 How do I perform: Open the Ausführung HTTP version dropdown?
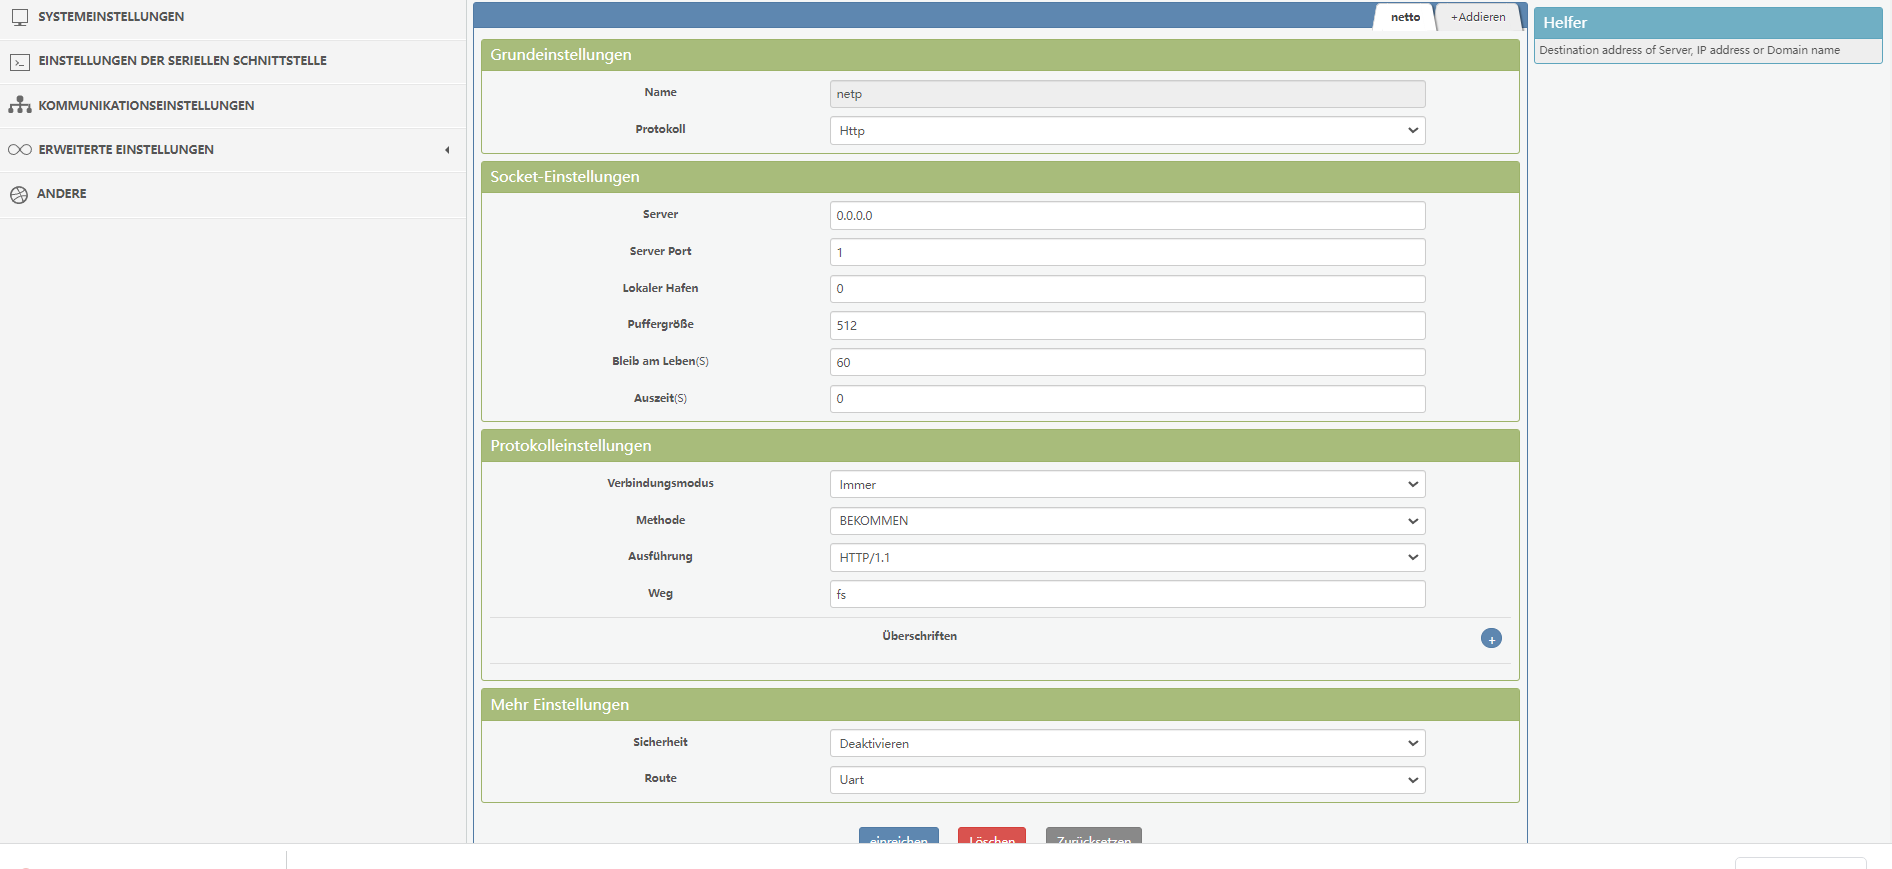click(x=1127, y=558)
